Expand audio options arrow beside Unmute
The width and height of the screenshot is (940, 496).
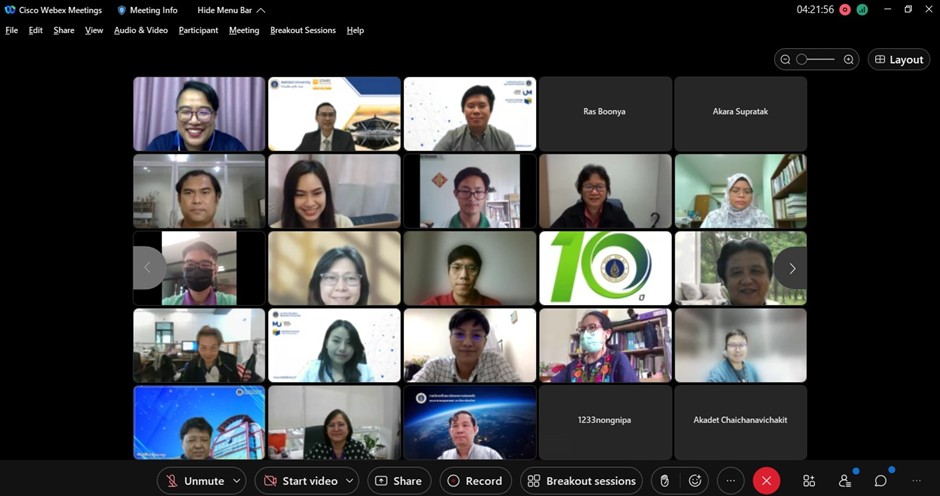pos(237,481)
